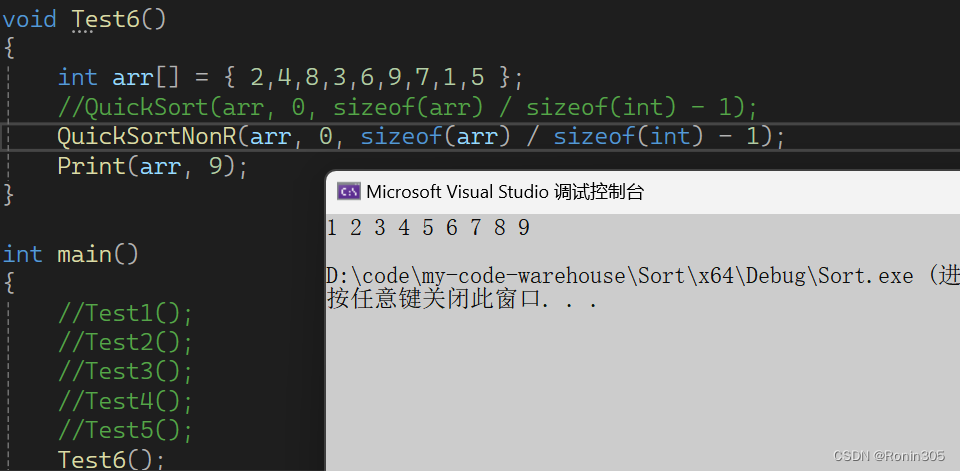Click the Test6(); call inside main

[x=111, y=459]
